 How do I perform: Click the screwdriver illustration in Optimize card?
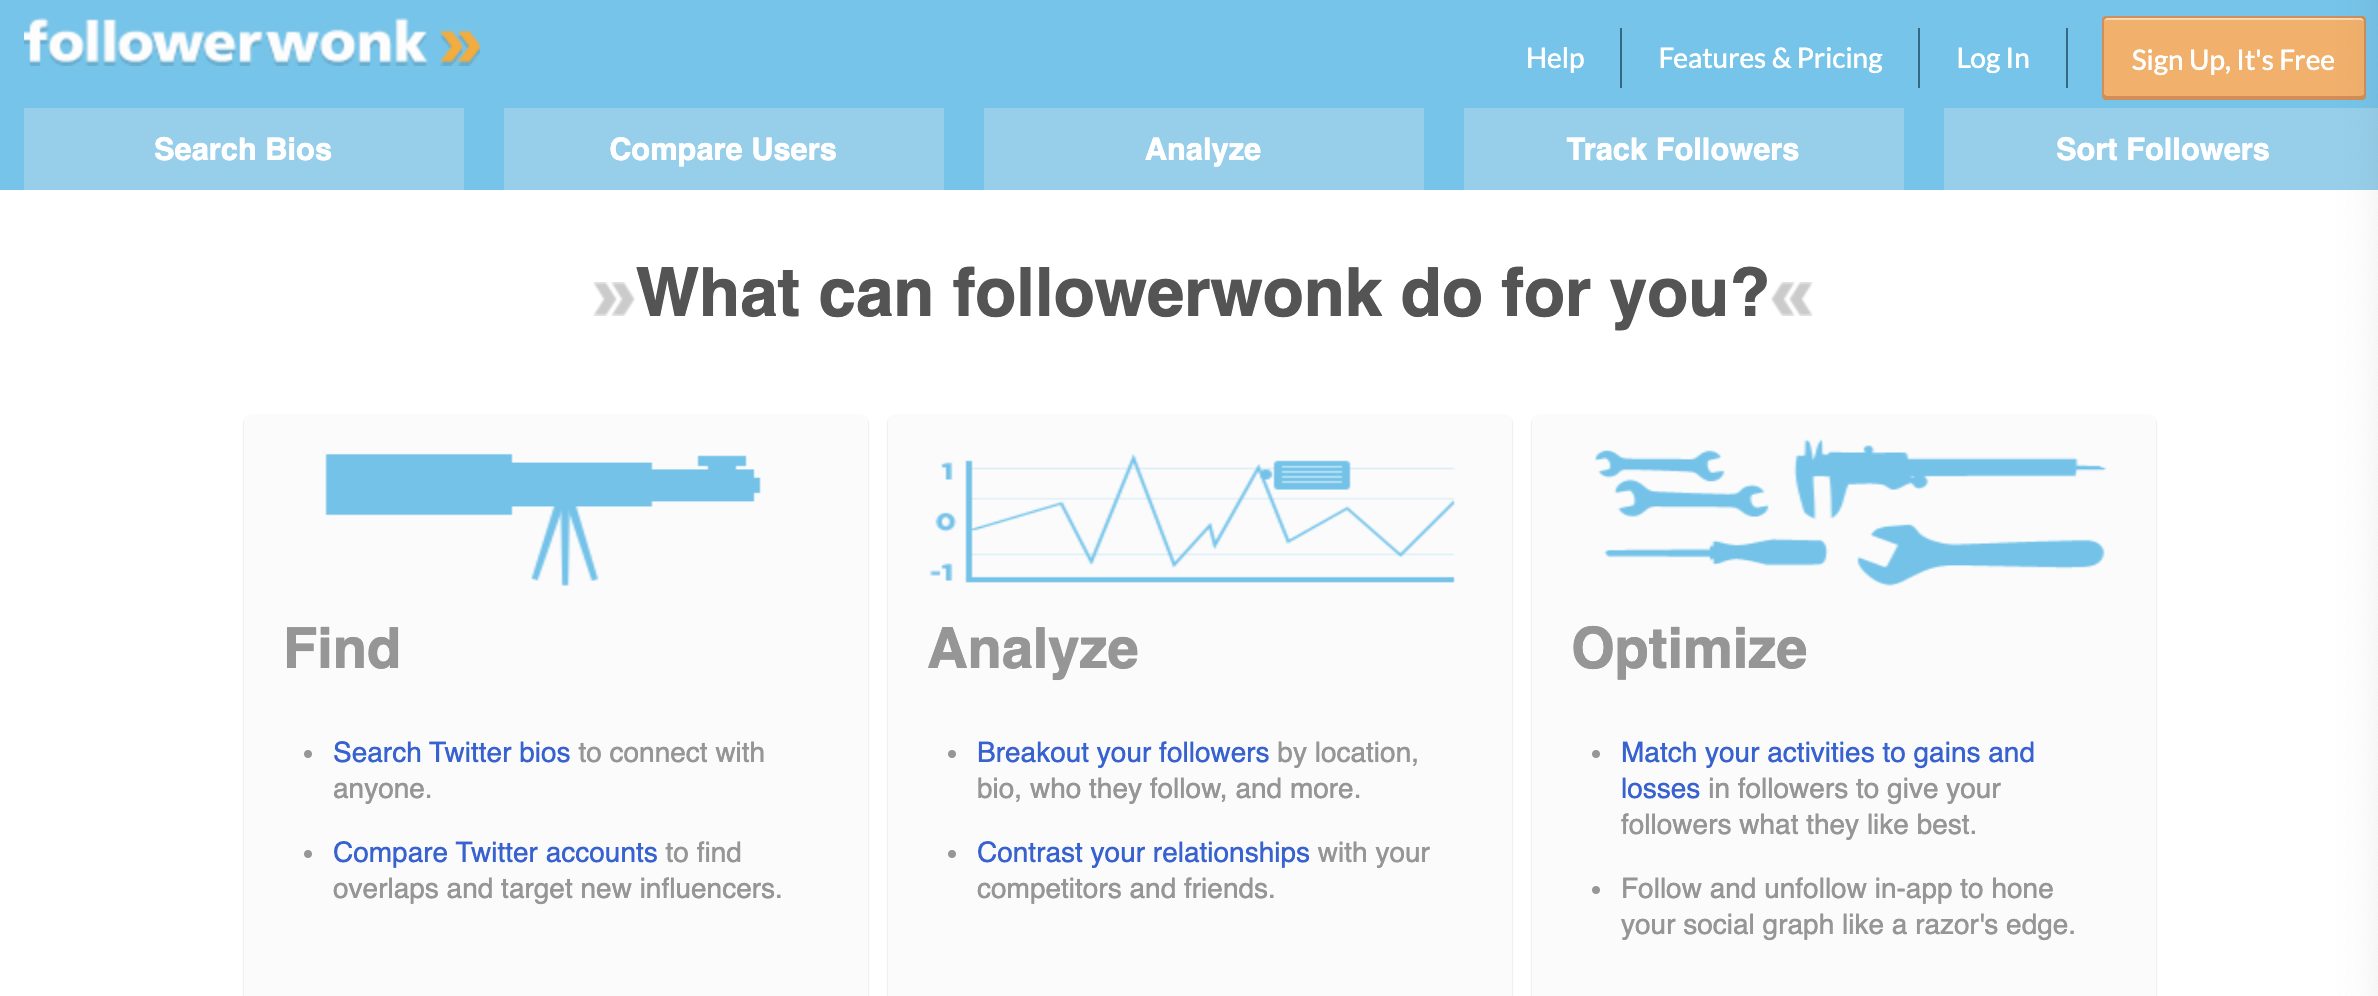tap(1716, 552)
